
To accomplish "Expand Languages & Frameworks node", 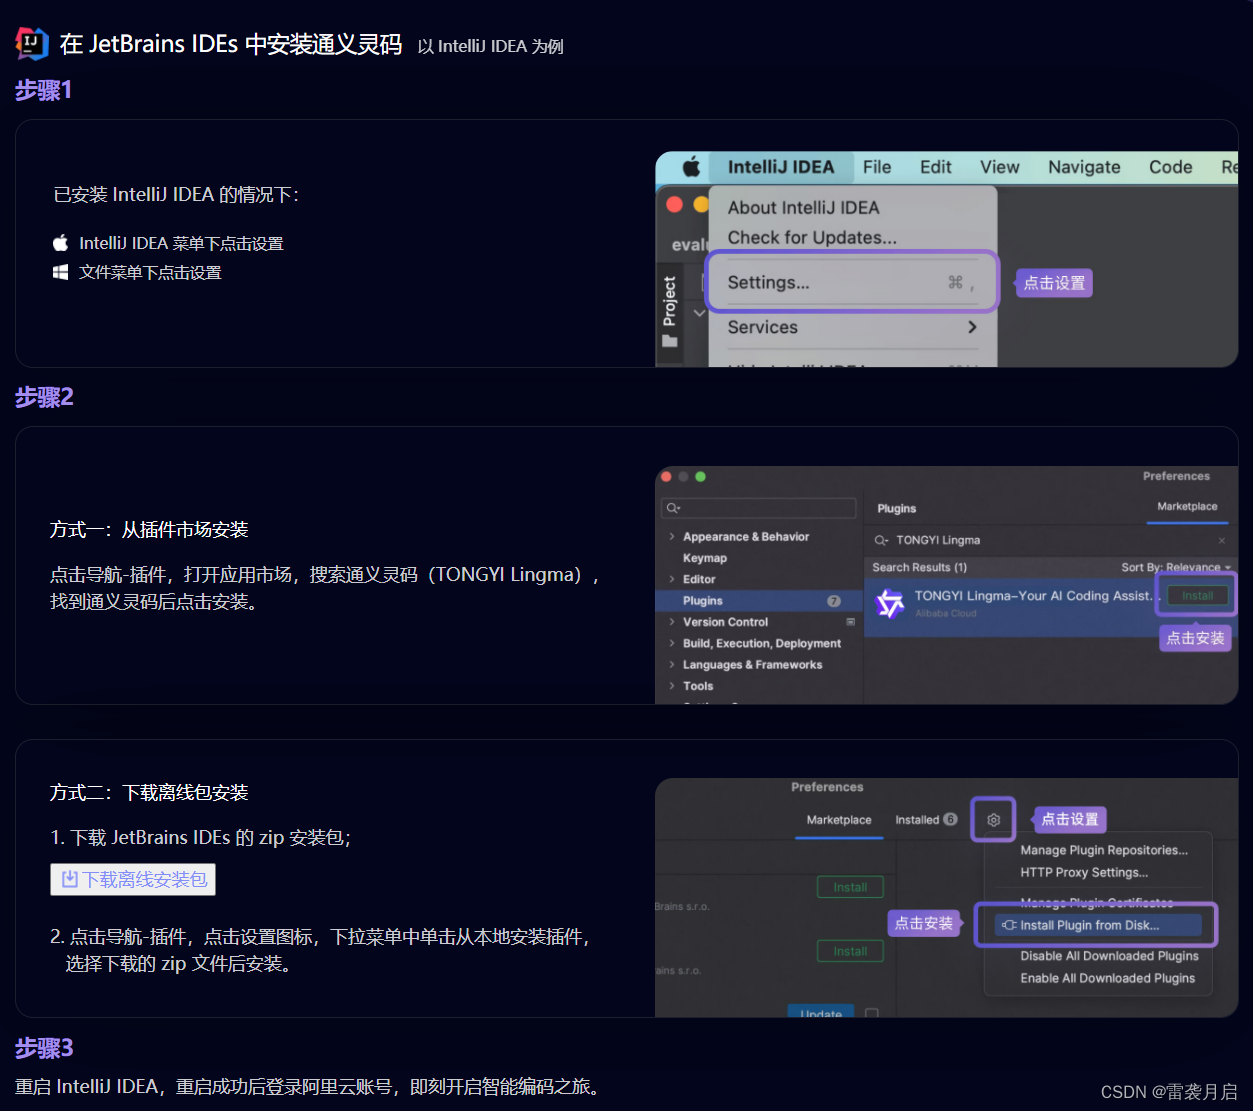I will tap(672, 665).
